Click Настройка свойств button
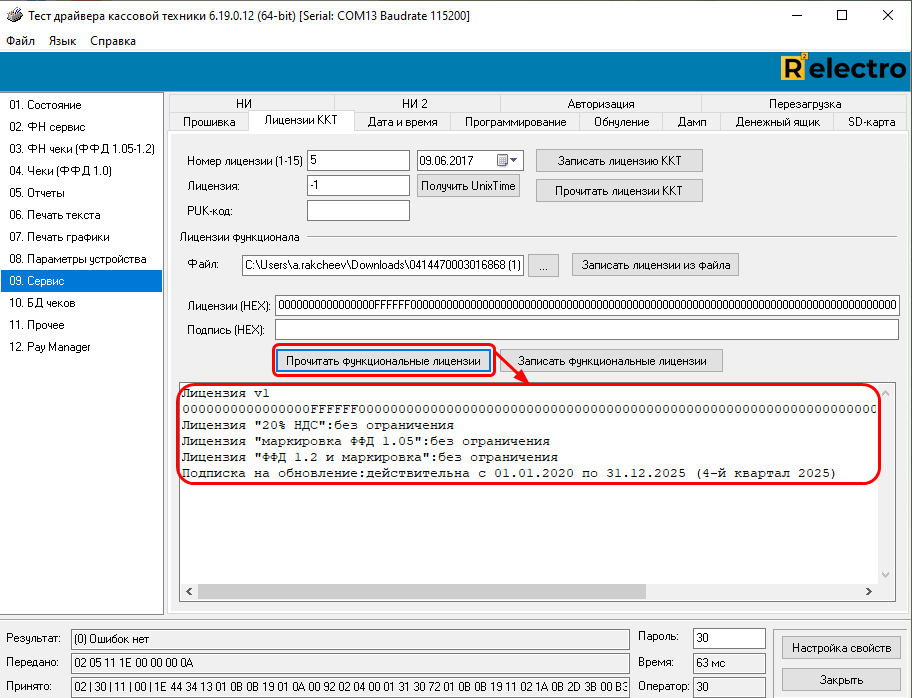 841,648
